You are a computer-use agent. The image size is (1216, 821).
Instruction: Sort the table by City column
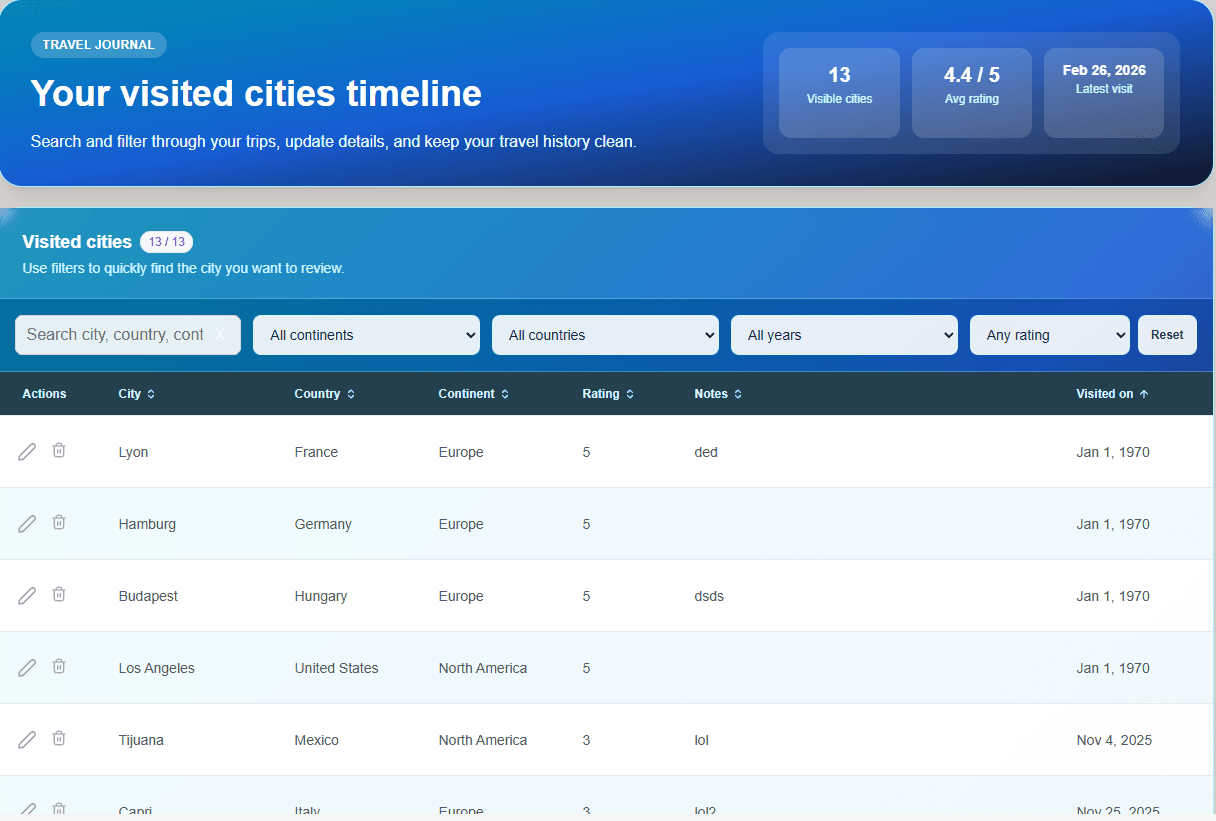point(136,394)
